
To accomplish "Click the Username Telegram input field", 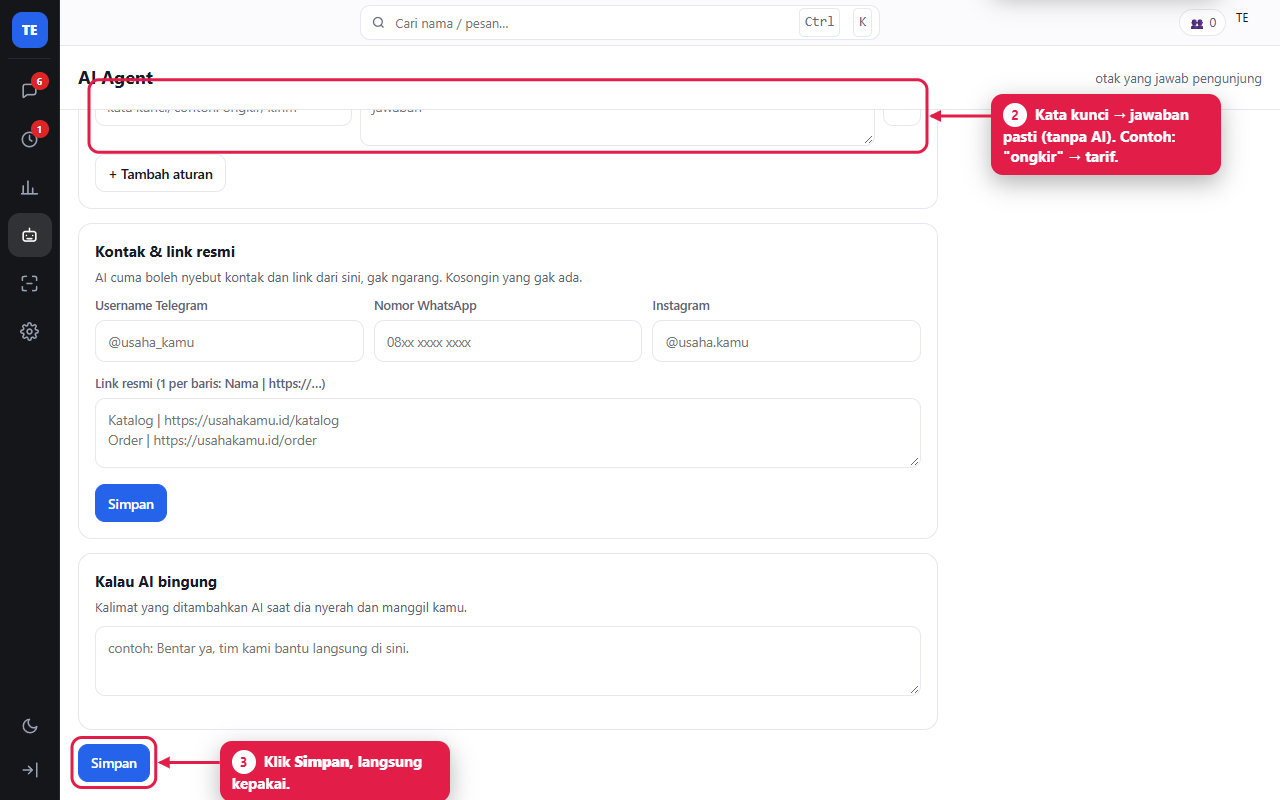I will coord(229,341).
